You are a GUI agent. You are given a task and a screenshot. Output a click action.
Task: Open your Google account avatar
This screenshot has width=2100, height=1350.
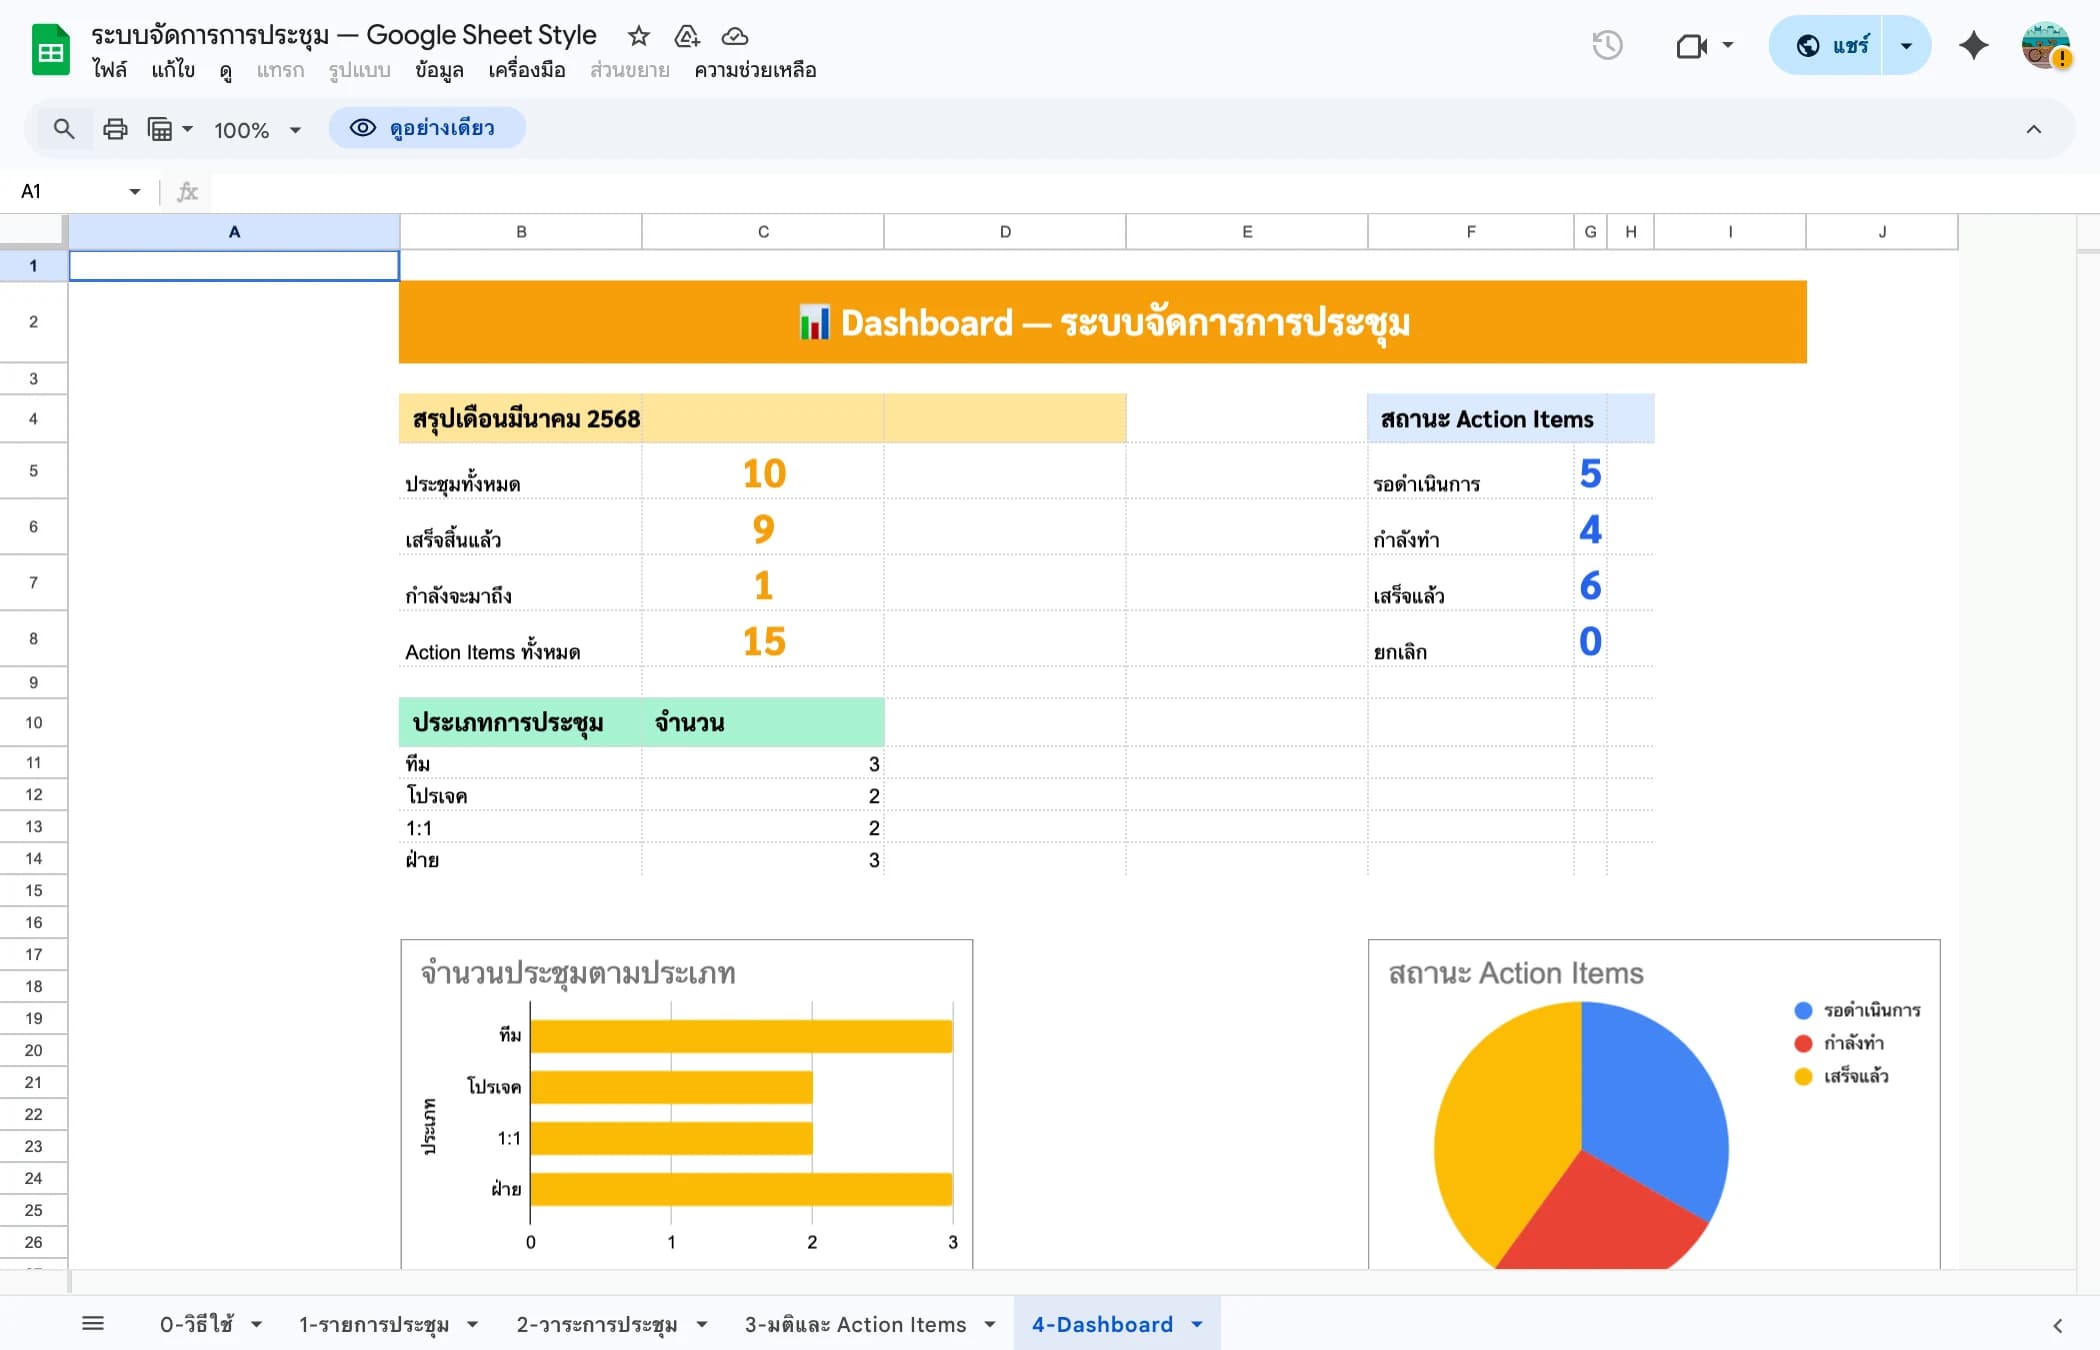point(2046,45)
